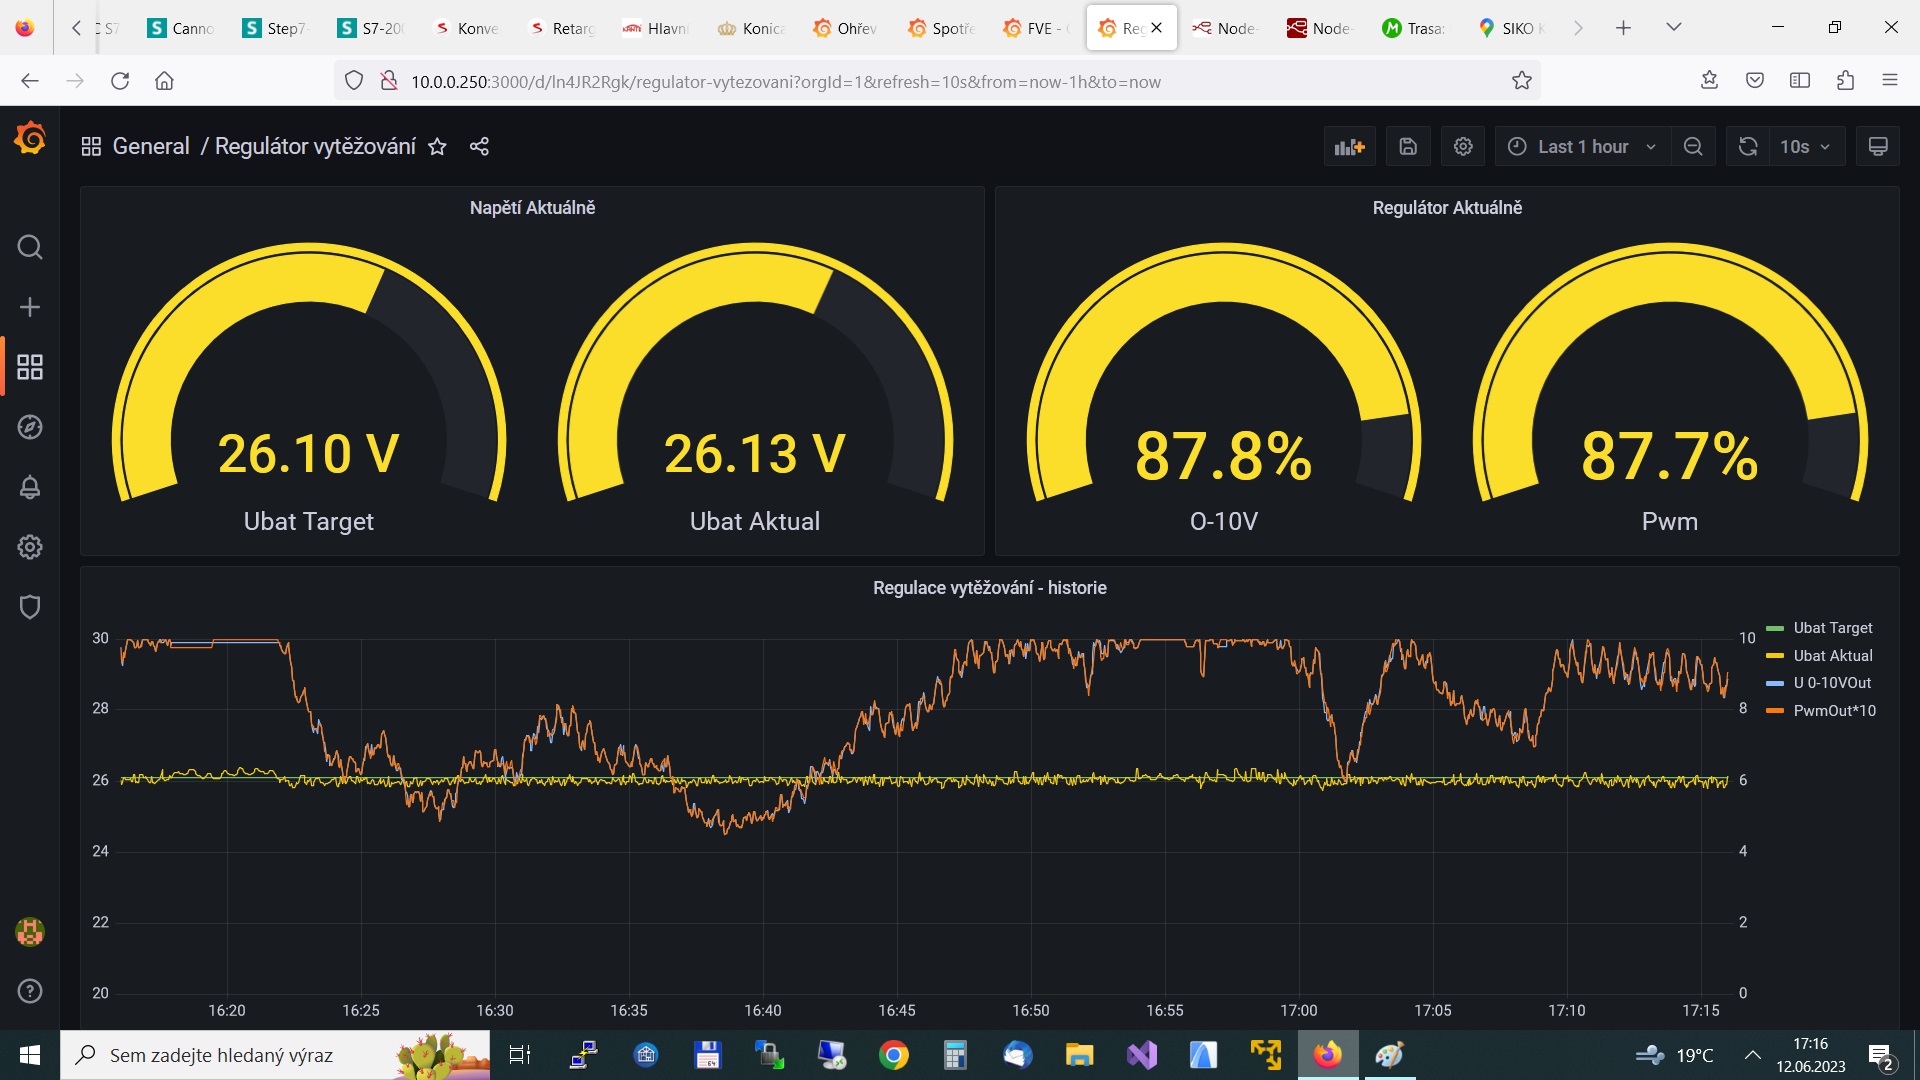Viewport: 1920px width, 1080px height.
Task: Cycle view mode with the monitor icon
Action: 1878,147
